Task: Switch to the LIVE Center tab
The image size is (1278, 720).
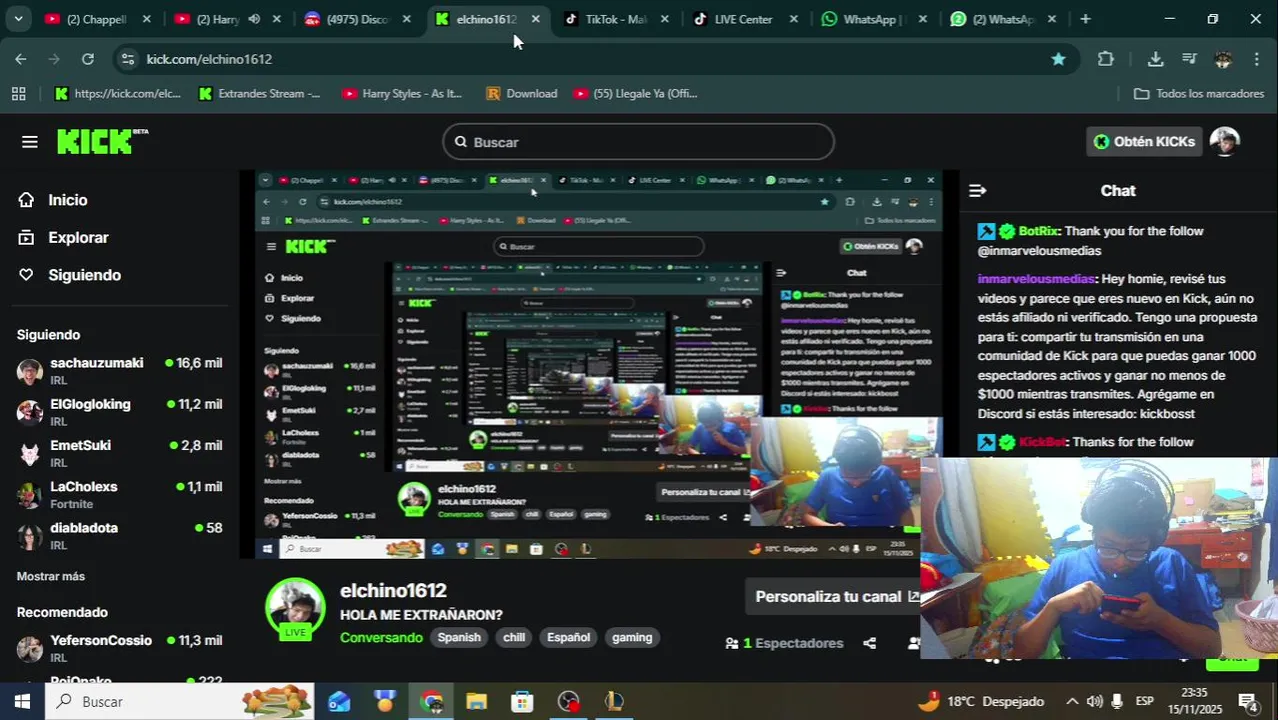Action: pyautogui.click(x=745, y=19)
